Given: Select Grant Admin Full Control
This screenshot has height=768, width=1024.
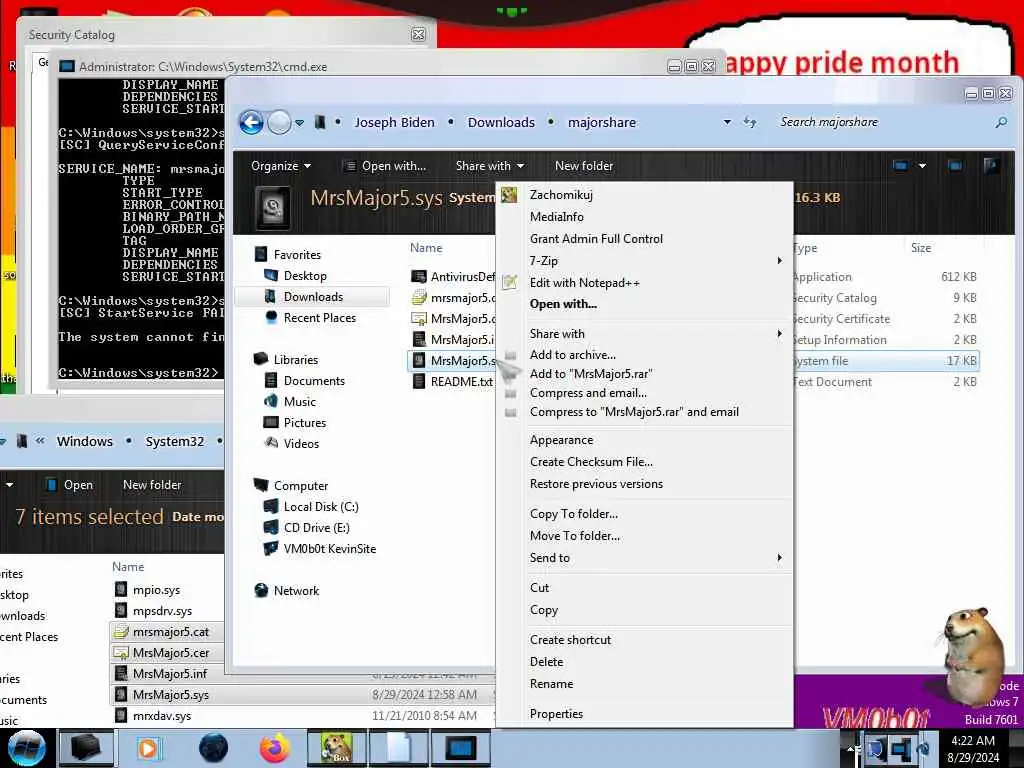Looking at the screenshot, I should [645, 239].
